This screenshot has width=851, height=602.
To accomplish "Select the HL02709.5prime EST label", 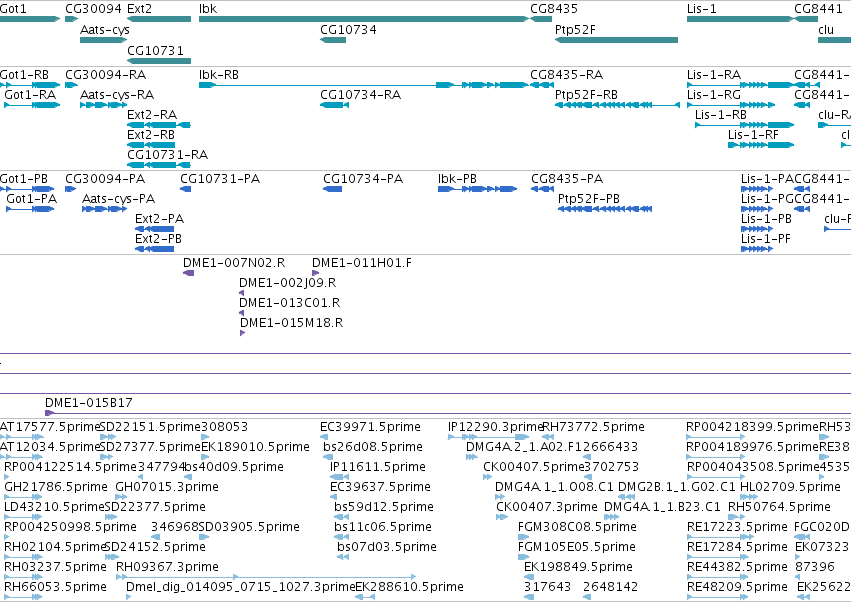I will point(790,486).
